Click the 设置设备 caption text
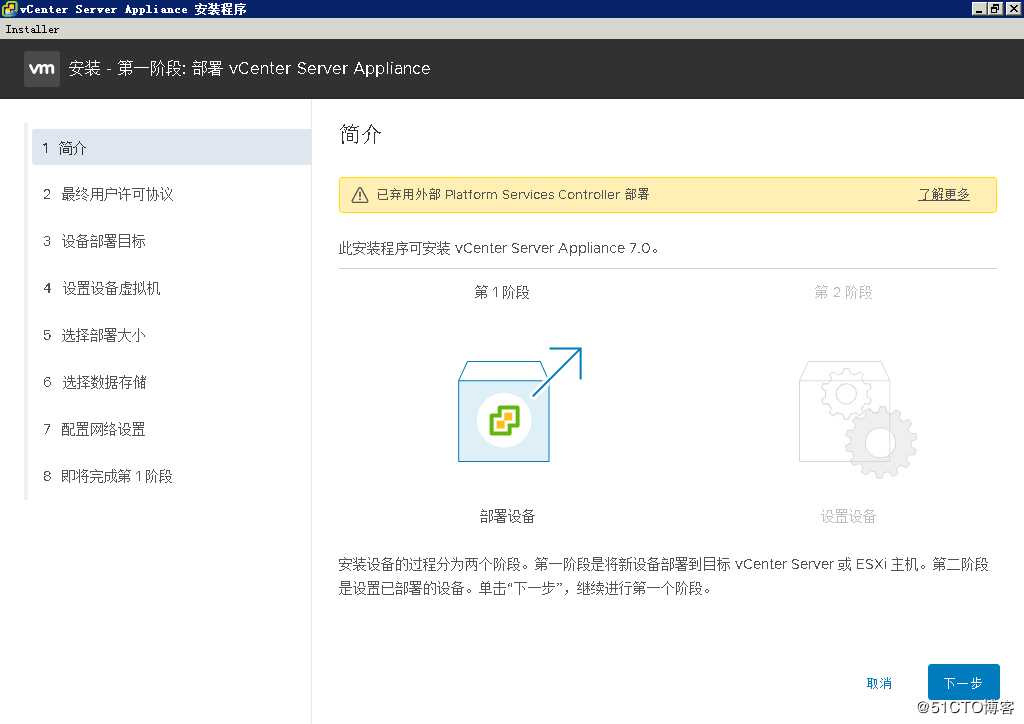1024x724 pixels. (848, 516)
